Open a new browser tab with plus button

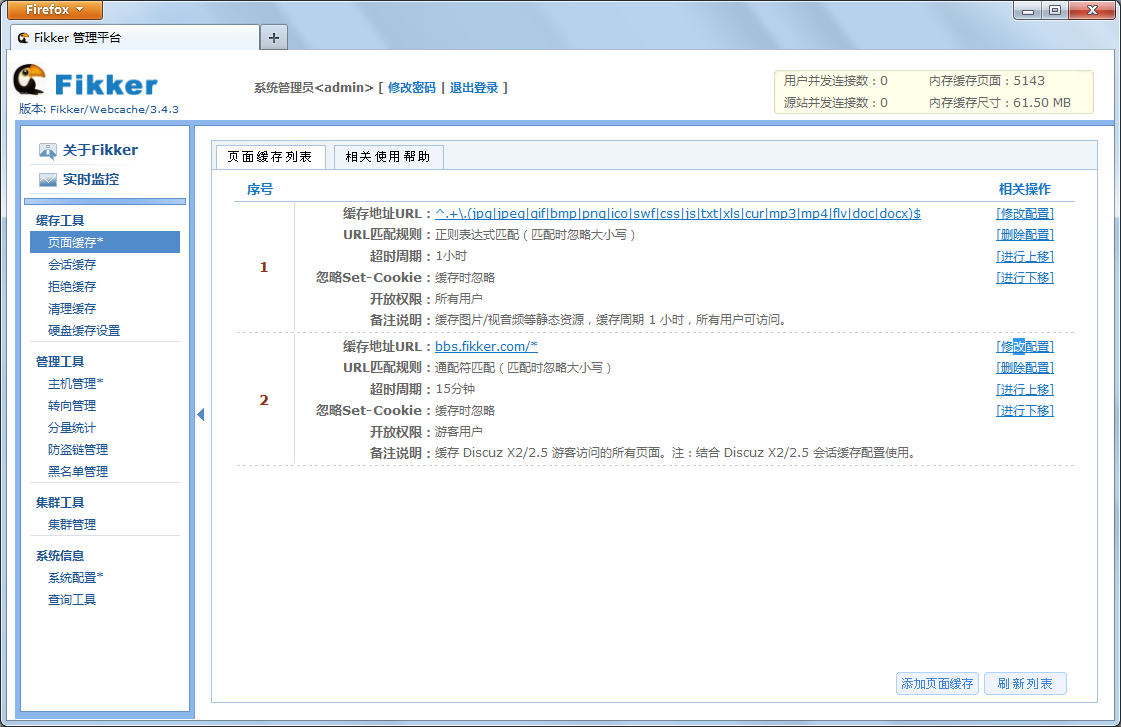click(274, 37)
